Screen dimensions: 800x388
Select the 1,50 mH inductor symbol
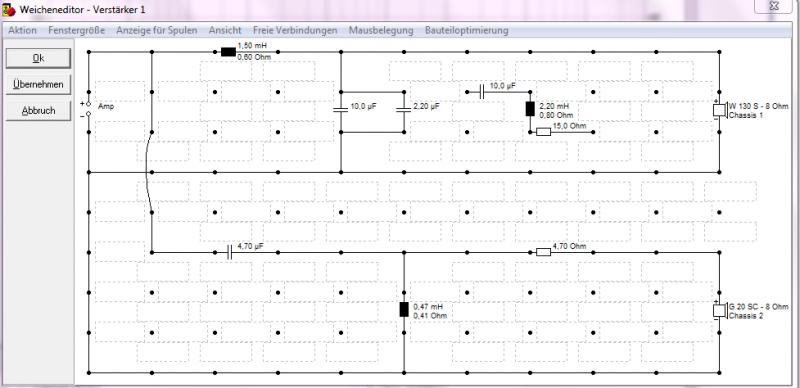[228, 52]
